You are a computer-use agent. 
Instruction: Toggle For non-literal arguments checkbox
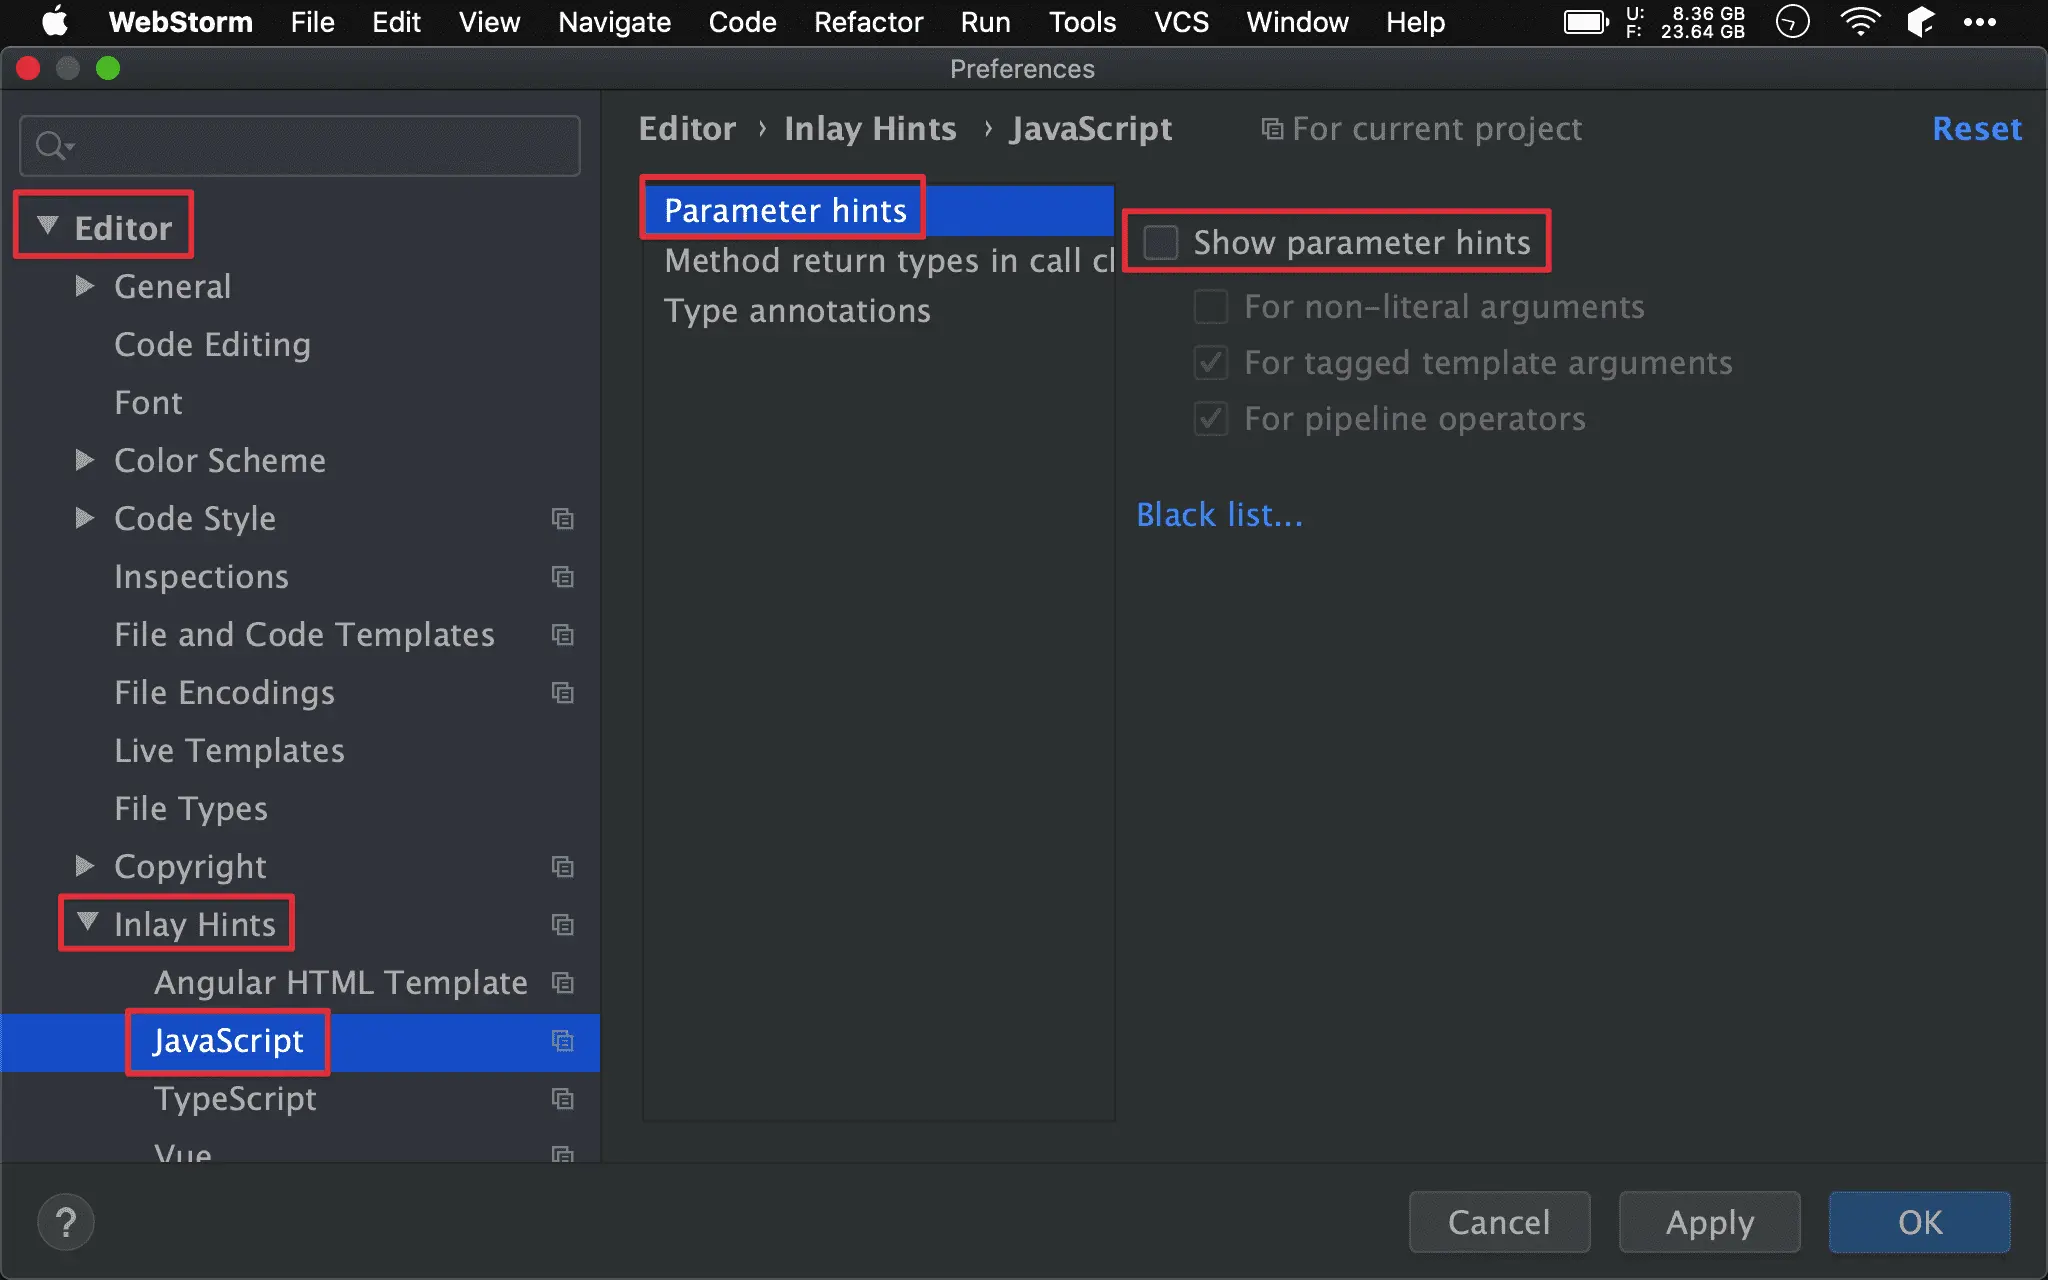point(1211,306)
